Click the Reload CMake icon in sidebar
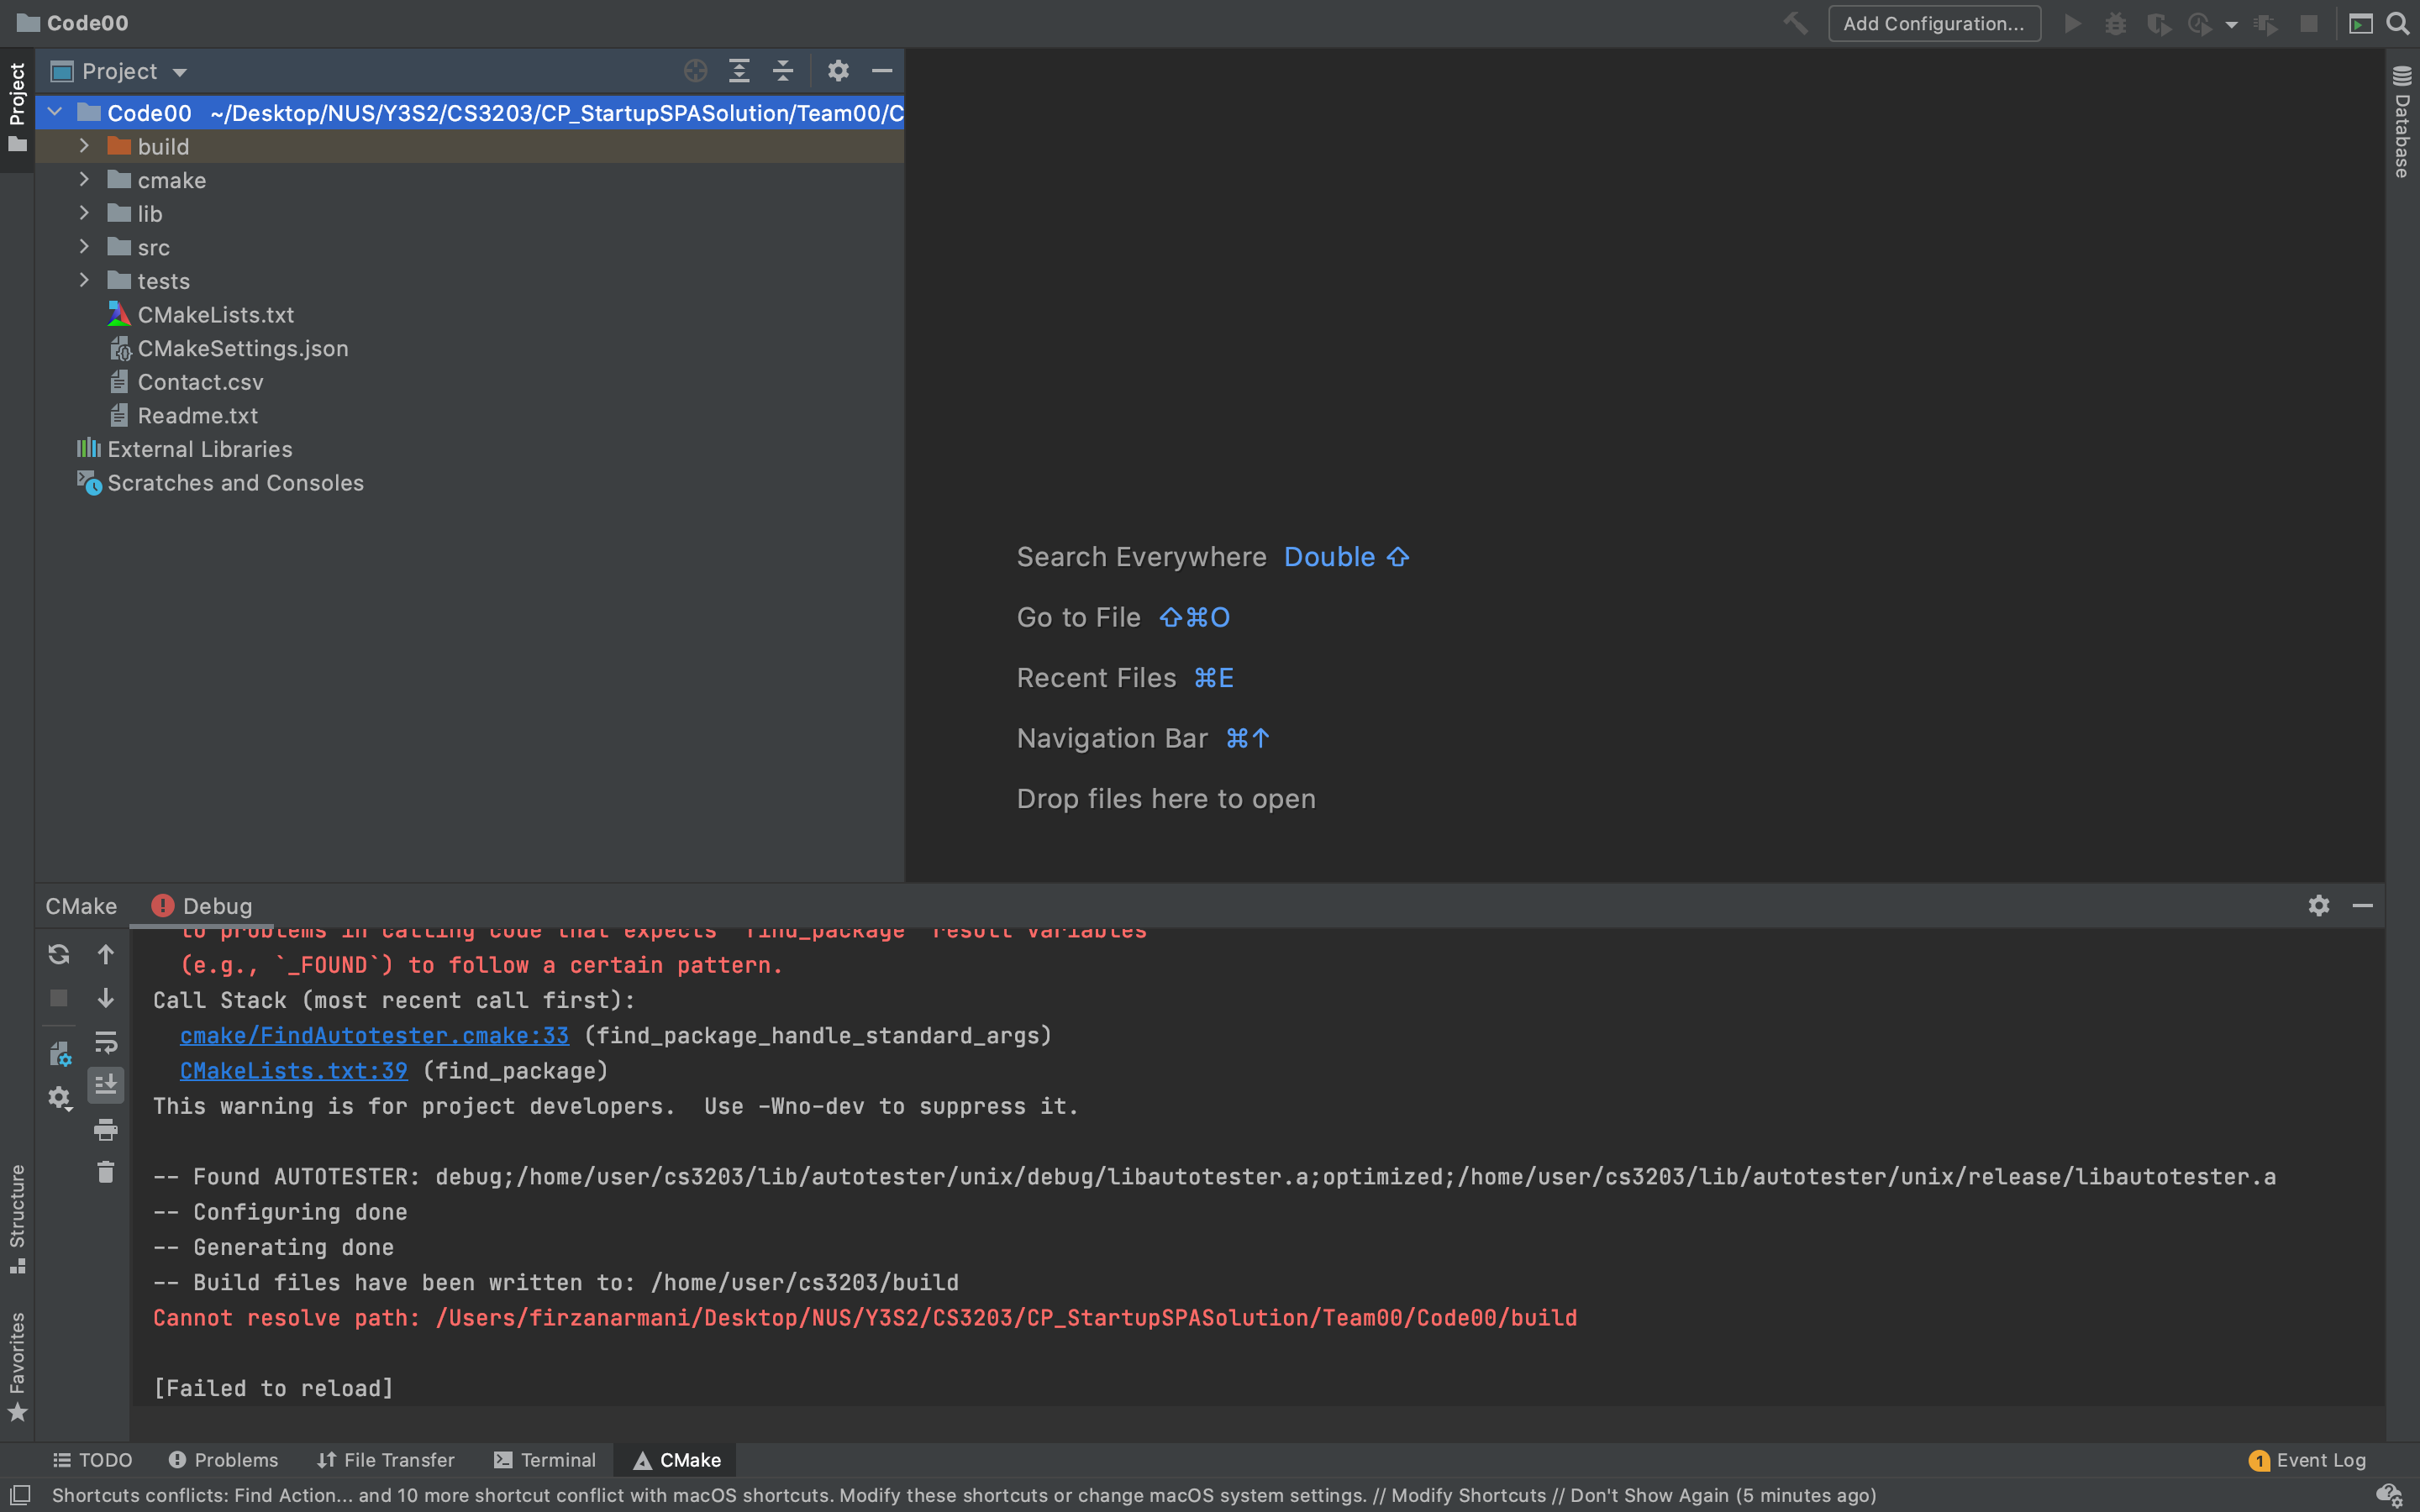The height and width of the screenshot is (1512, 2420). tap(57, 953)
